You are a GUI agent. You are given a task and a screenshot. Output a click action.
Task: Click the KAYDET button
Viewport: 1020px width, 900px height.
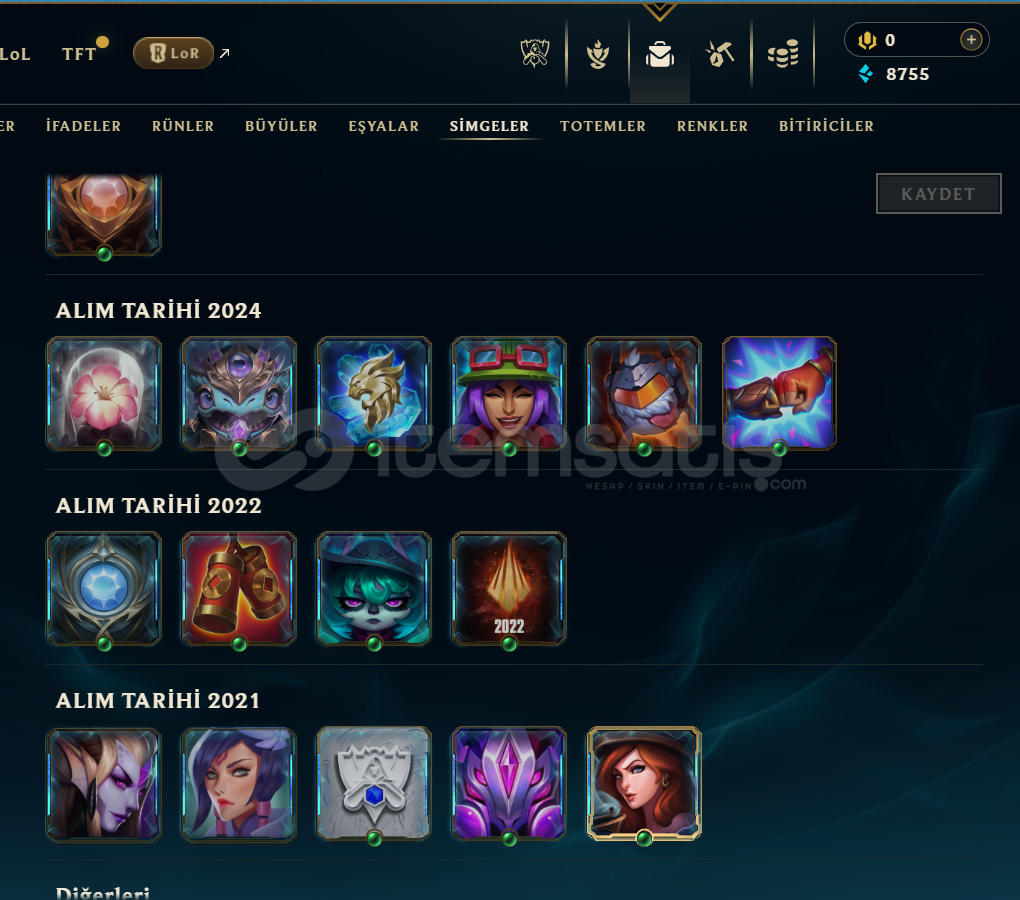938,194
